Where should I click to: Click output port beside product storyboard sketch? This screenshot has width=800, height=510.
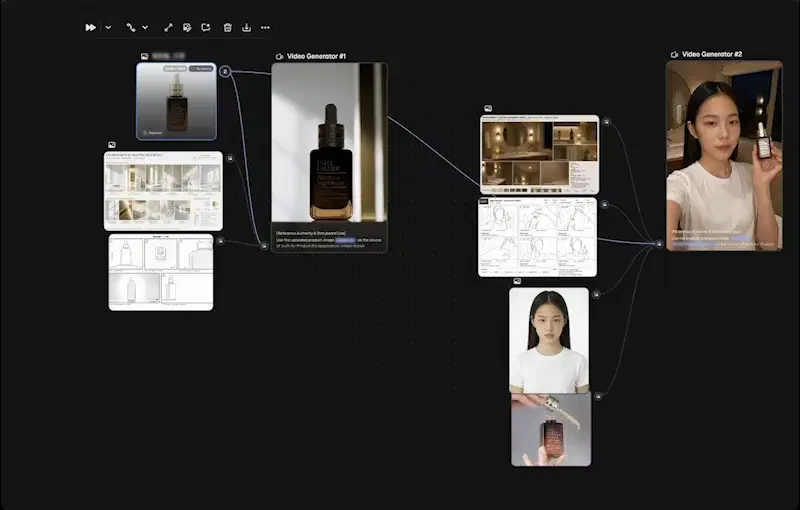220,241
